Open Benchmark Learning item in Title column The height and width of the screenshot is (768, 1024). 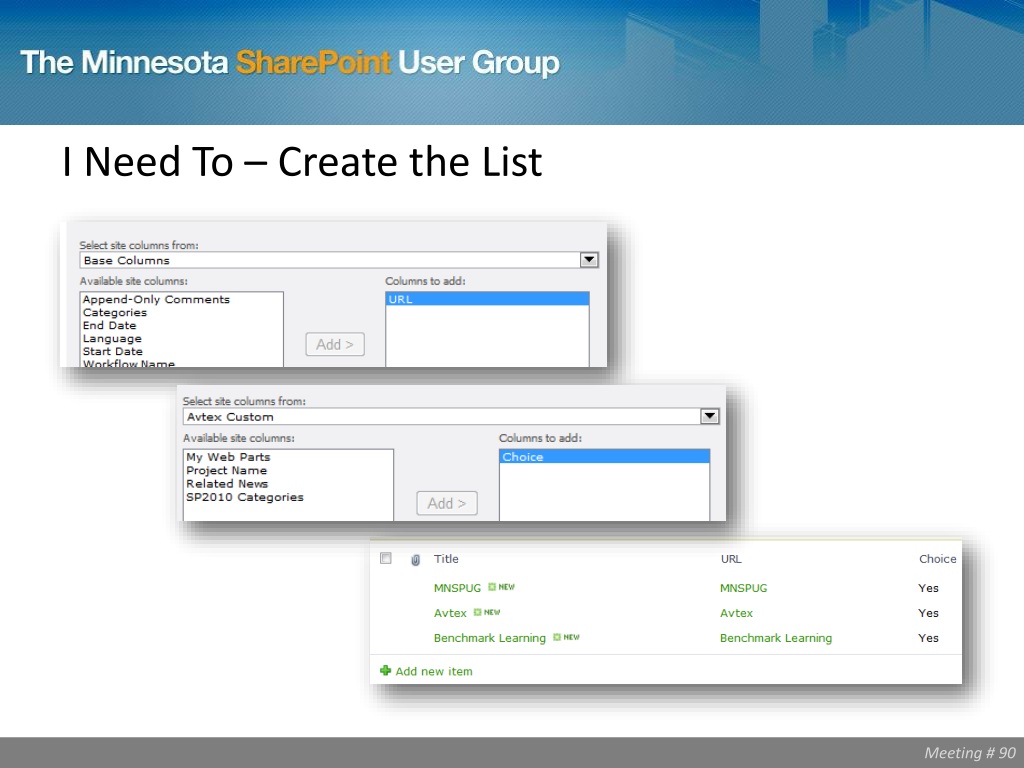[x=490, y=638]
